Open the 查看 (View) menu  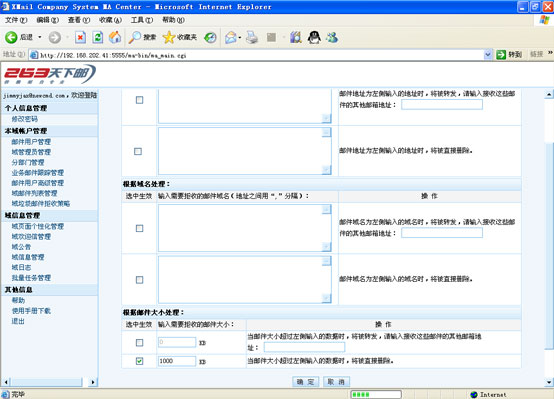point(79,20)
